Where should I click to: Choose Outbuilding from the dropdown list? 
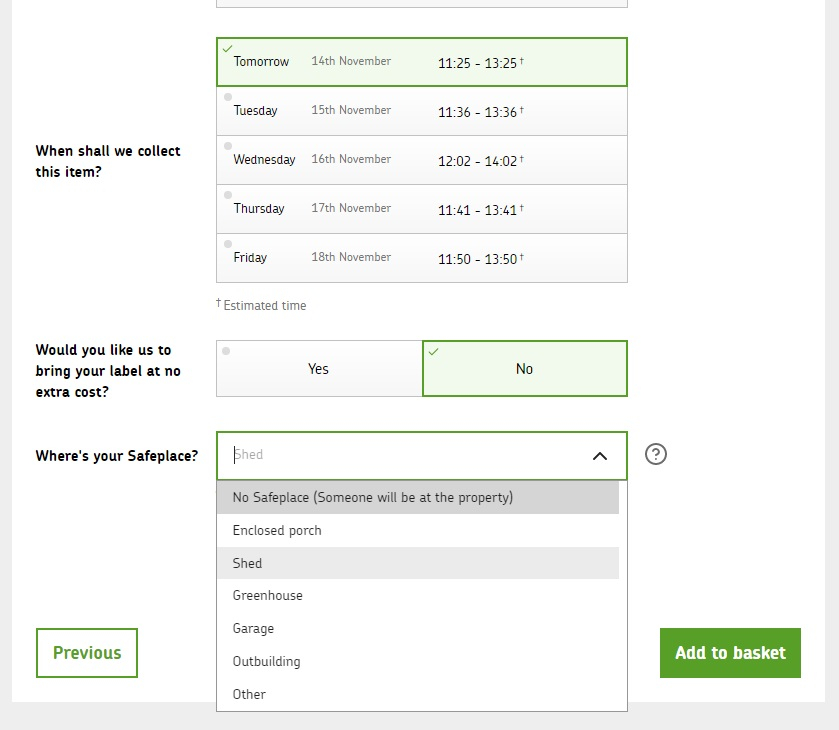pos(418,661)
